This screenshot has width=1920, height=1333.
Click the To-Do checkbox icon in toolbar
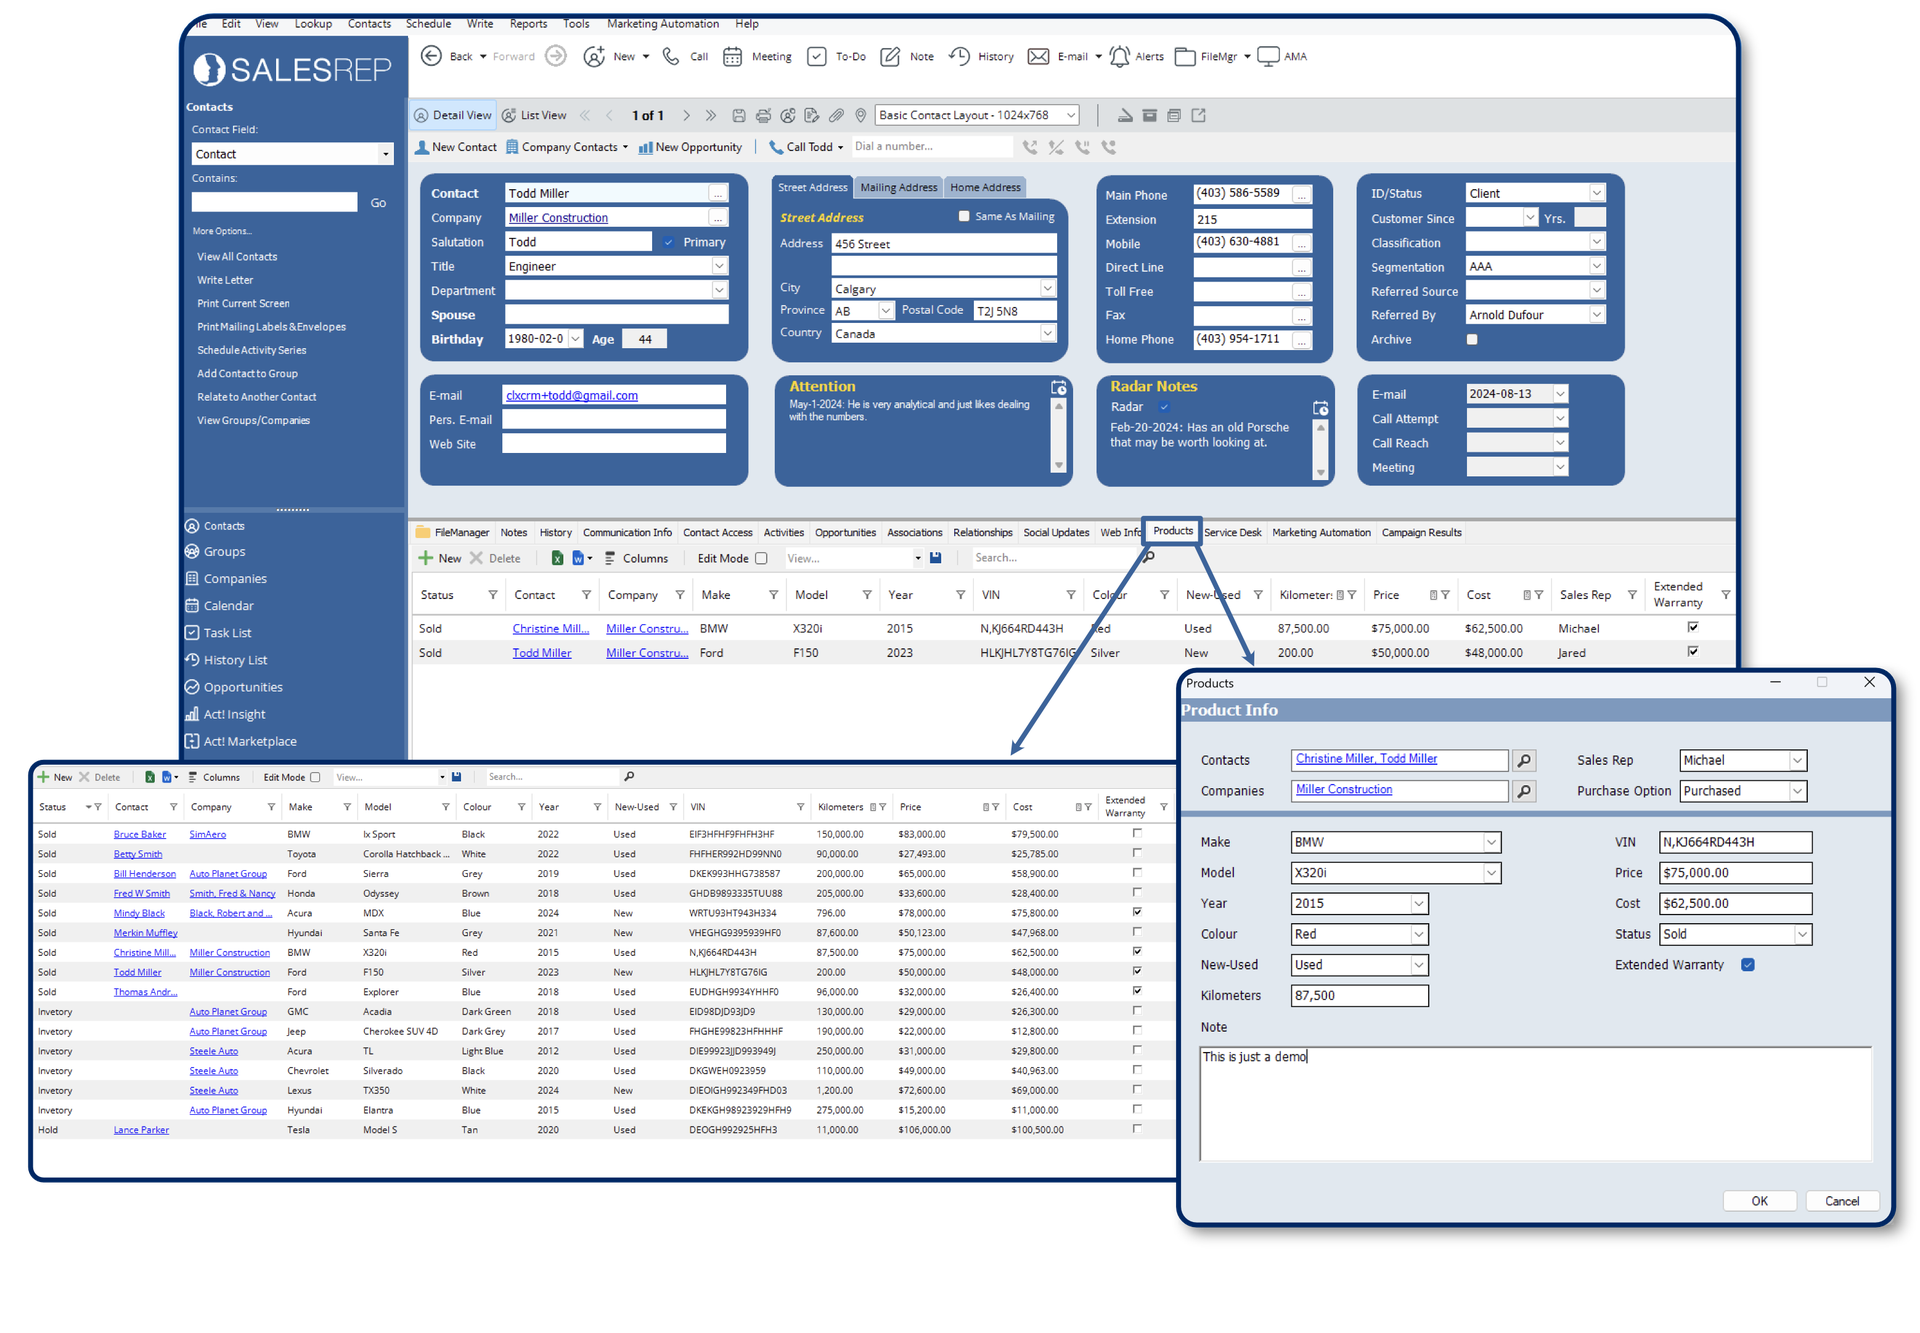point(817,57)
